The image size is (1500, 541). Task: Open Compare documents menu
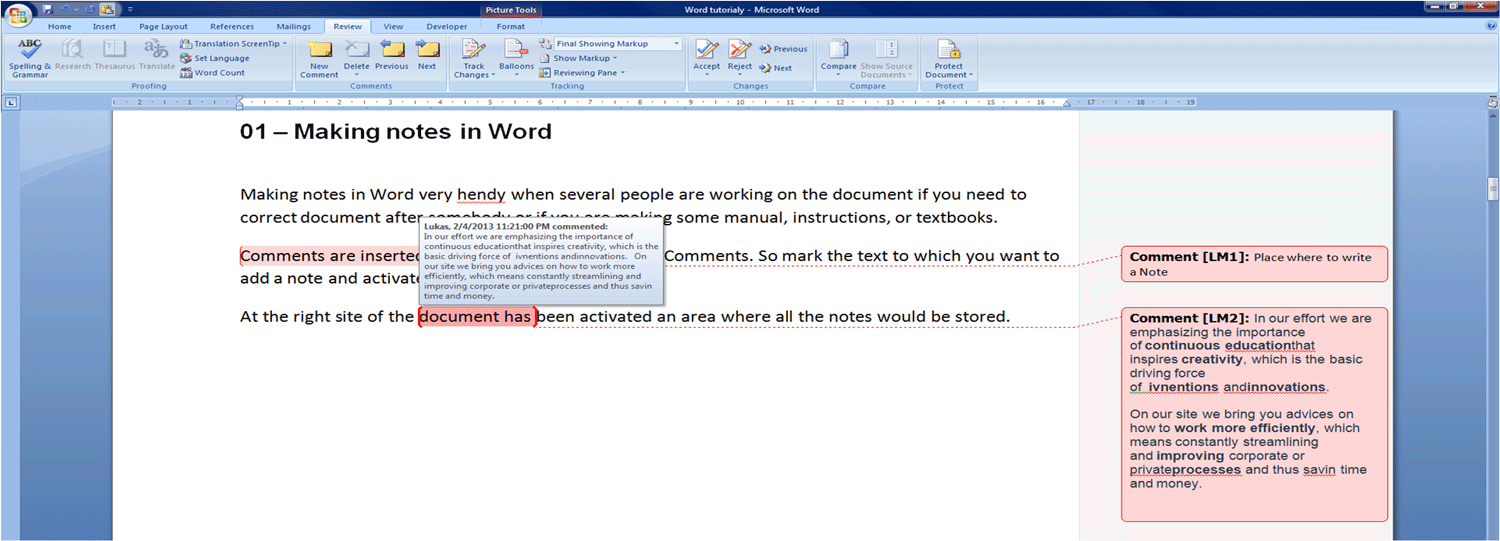pyautogui.click(x=838, y=59)
